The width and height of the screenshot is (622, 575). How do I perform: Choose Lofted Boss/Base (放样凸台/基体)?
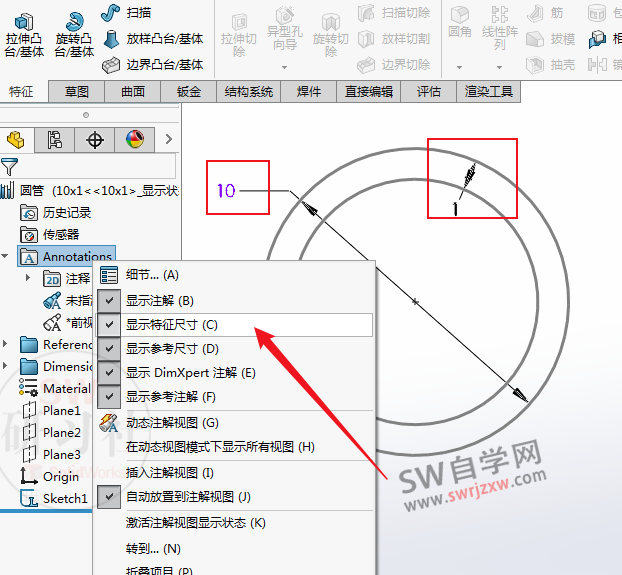(153, 39)
